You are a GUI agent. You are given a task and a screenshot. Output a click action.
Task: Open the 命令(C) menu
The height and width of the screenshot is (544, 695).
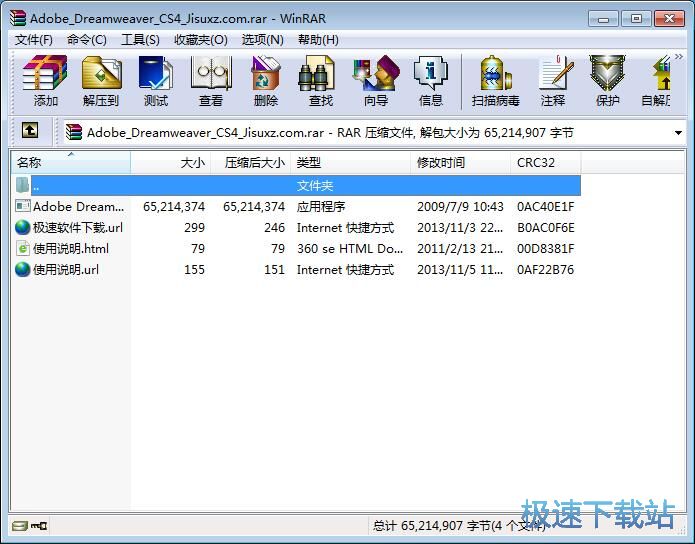pyautogui.click(x=86, y=40)
